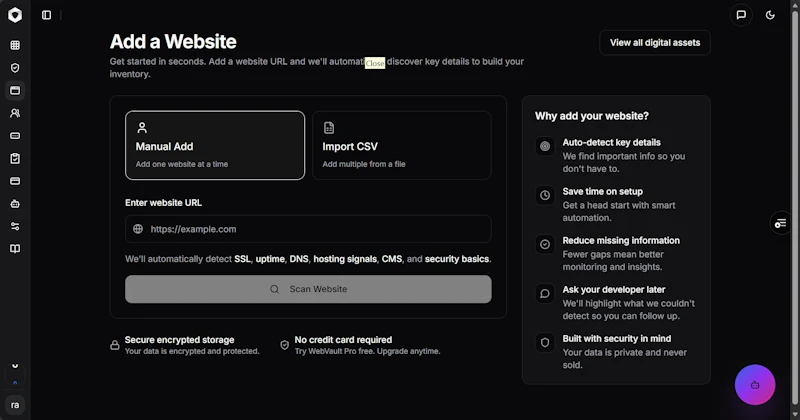Click the 'Why add your website?' heading
Screen dimensions: 800x420
[592, 116]
